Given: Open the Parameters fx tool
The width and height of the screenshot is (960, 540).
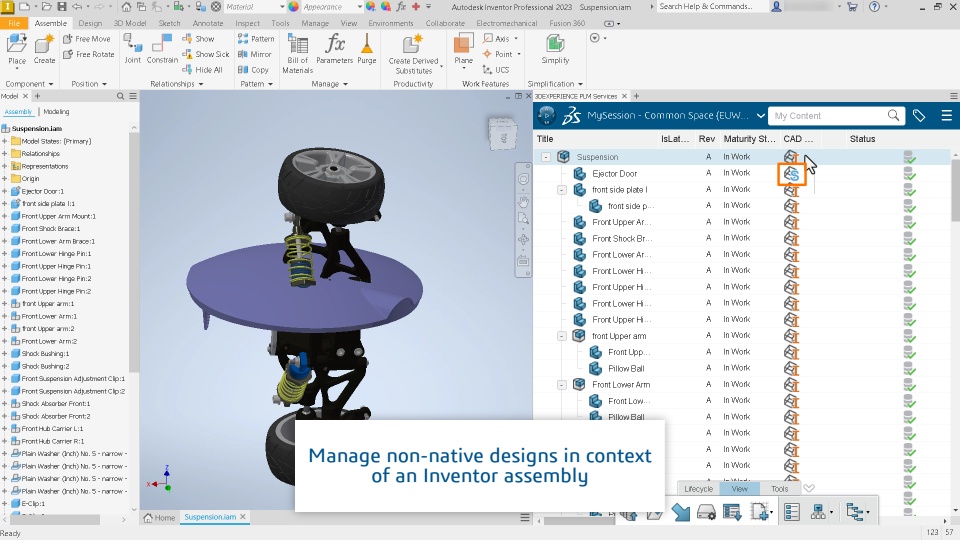Looking at the screenshot, I should (334, 49).
